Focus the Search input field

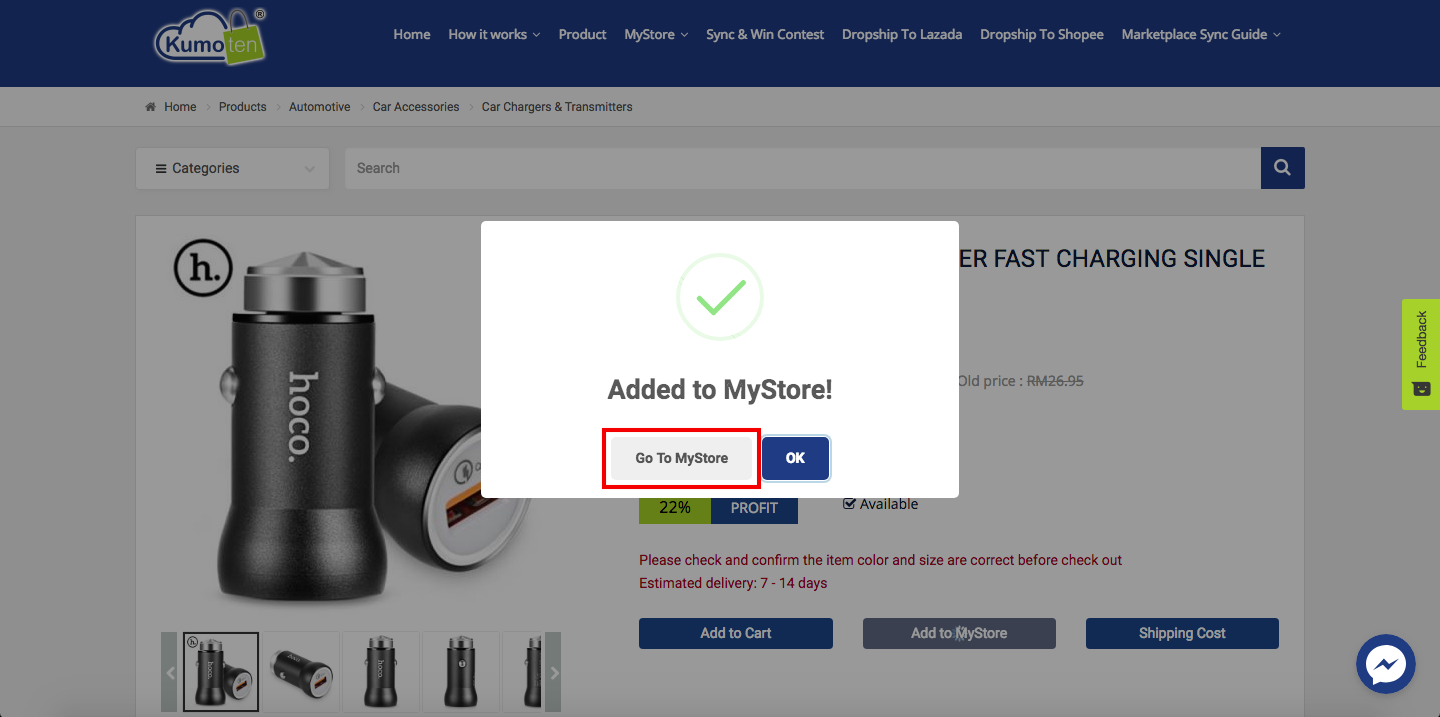(x=803, y=168)
